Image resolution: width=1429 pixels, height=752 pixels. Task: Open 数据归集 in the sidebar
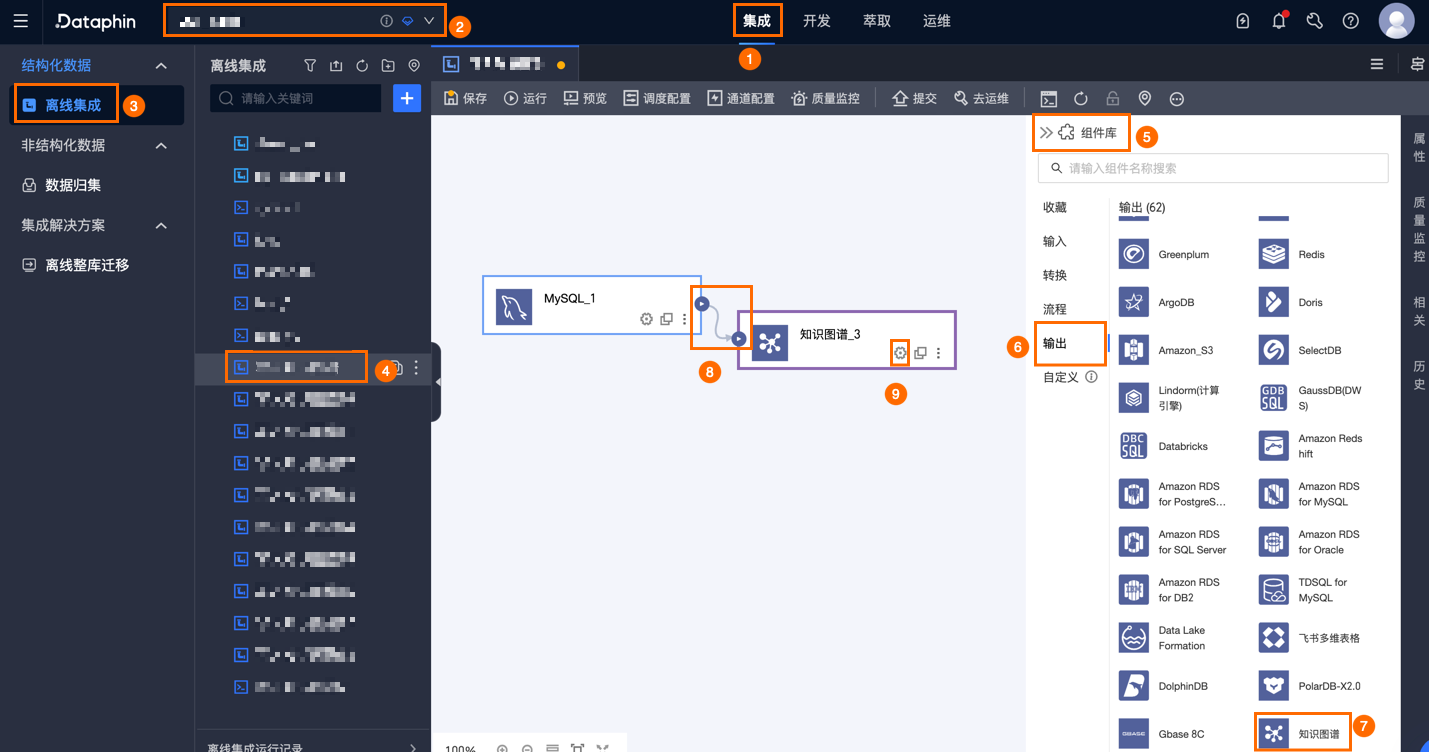[73, 185]
